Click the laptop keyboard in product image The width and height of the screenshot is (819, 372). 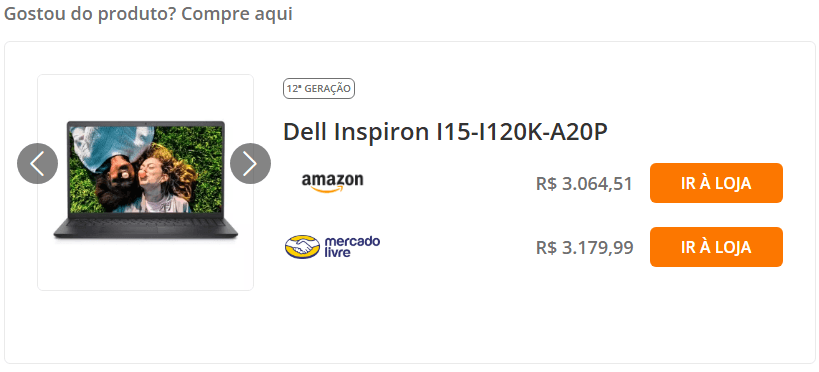click(x=146, y=223)
